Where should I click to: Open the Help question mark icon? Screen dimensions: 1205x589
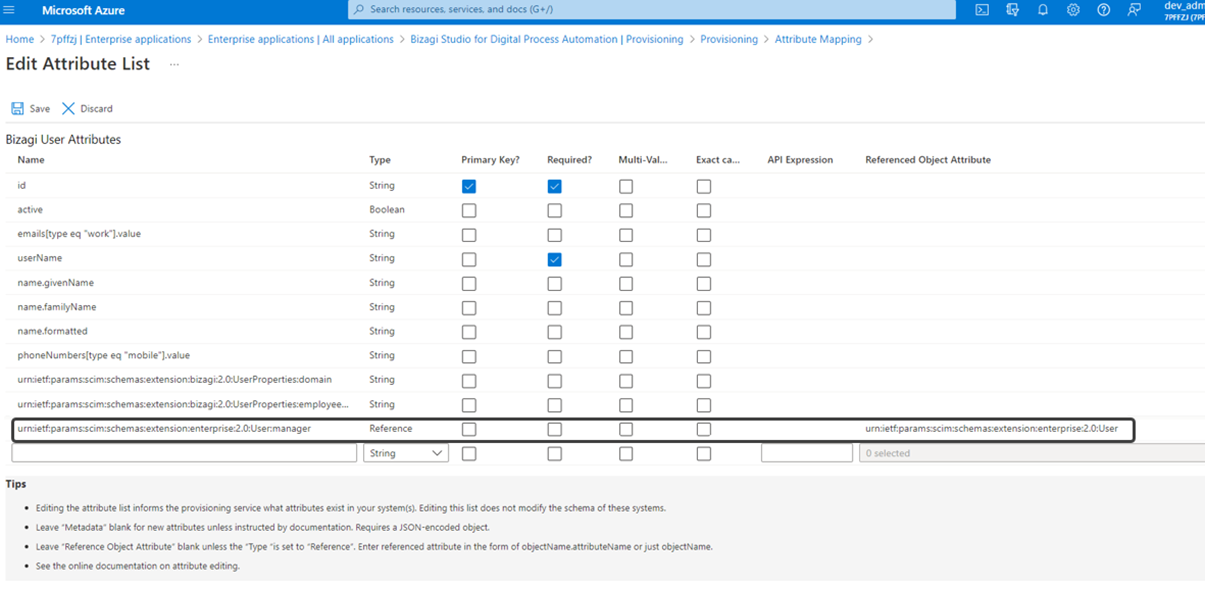(1103, 10)
